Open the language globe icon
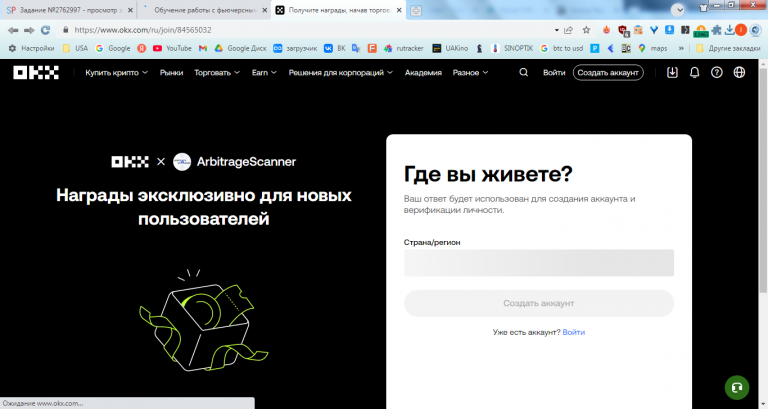The width and height of the screenshot is (768, 409). point(739,72)
